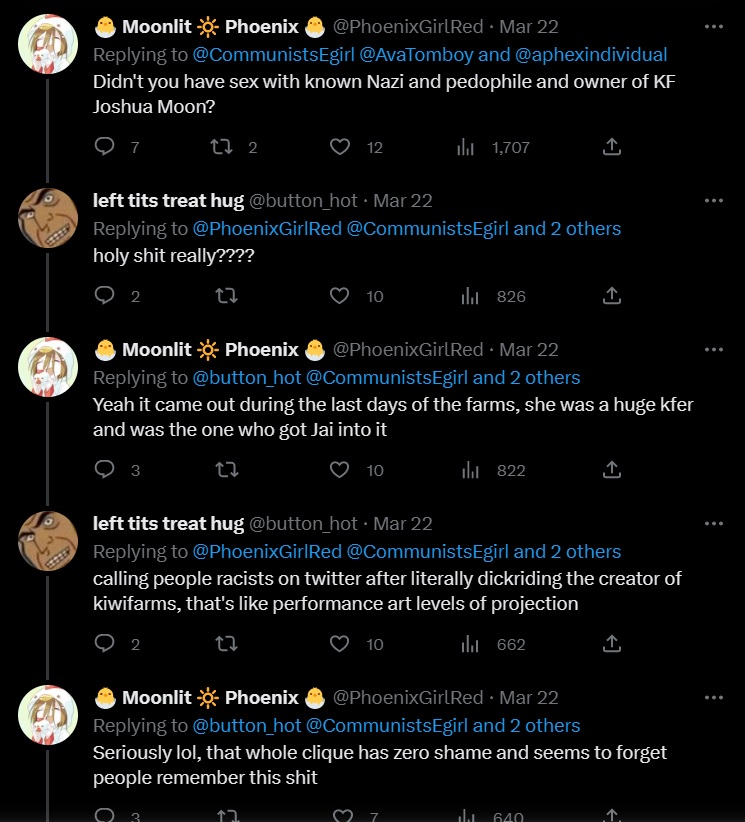This screenshot has width=745, height=822.
Task: View analytics showing 1,707 views
Action: (x=493, y=147)
